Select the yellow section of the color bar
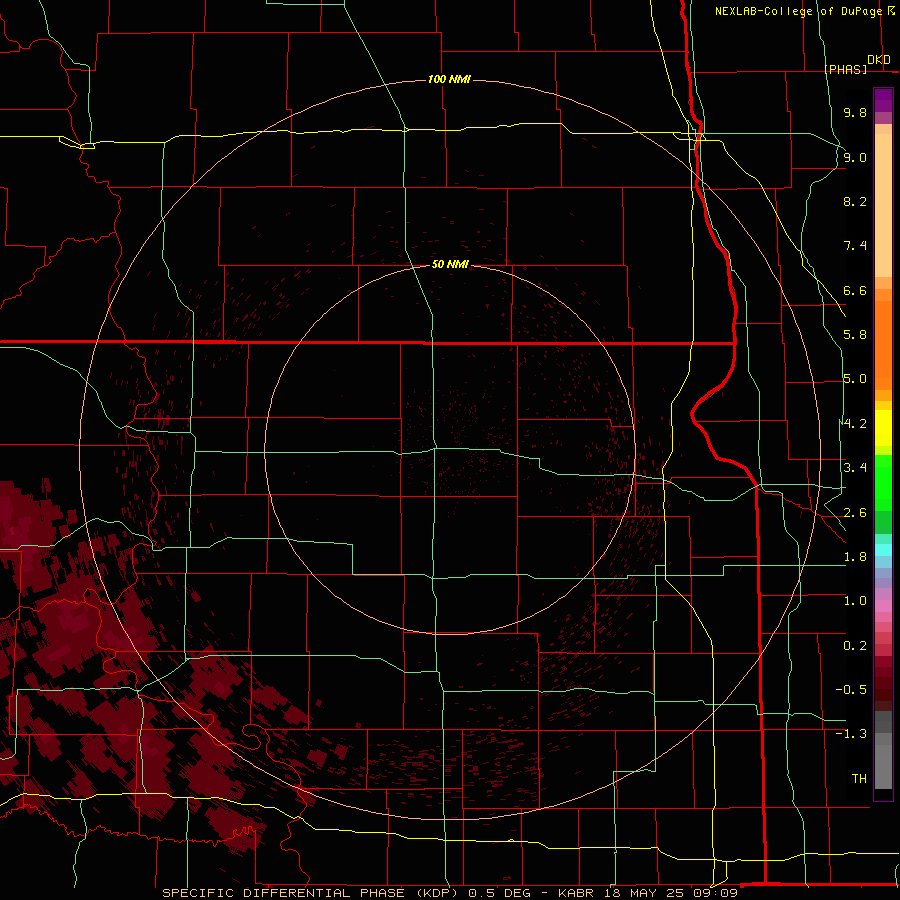This screenshot has height=900, width=900. coord(883,428)
